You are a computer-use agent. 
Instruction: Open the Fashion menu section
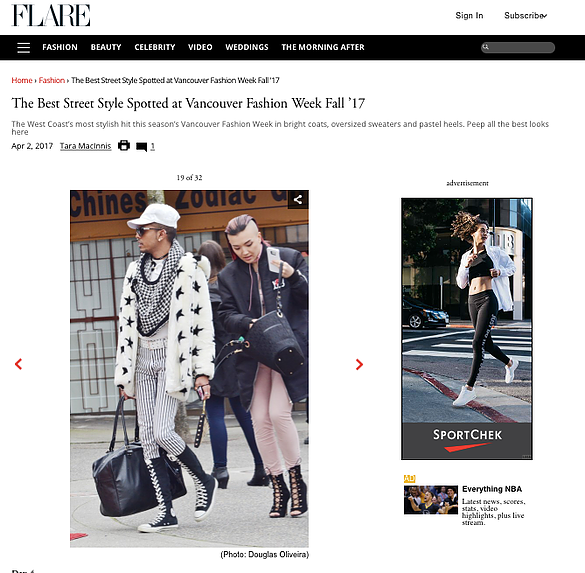(x=60, y=47)
